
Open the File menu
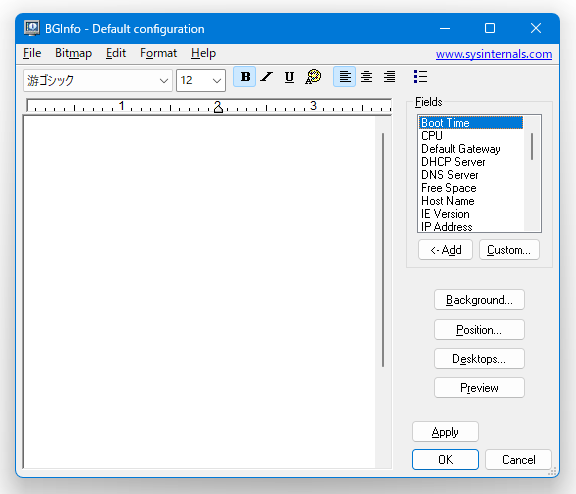pyautogui.click(x=32, y=53)
